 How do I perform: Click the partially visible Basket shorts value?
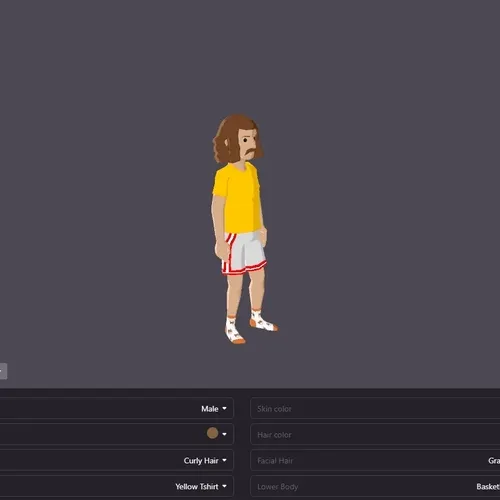488,487
